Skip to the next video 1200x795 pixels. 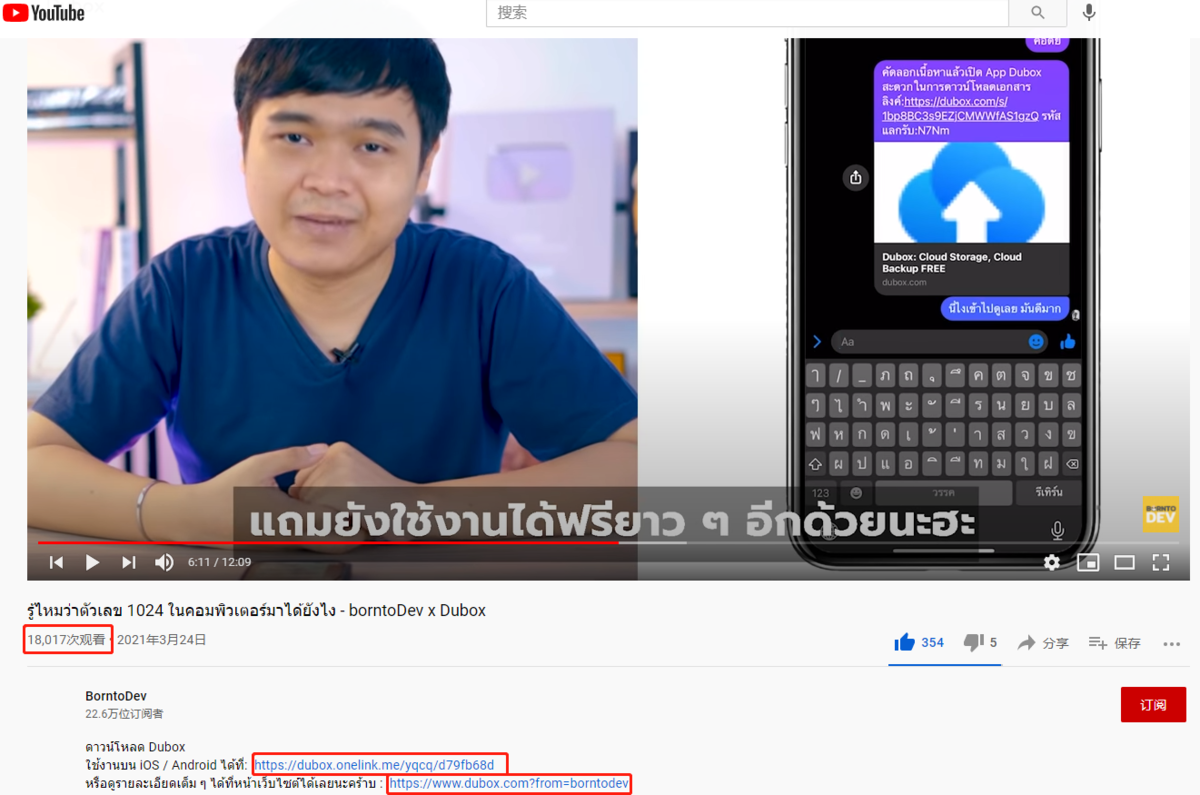coord(129,563)
